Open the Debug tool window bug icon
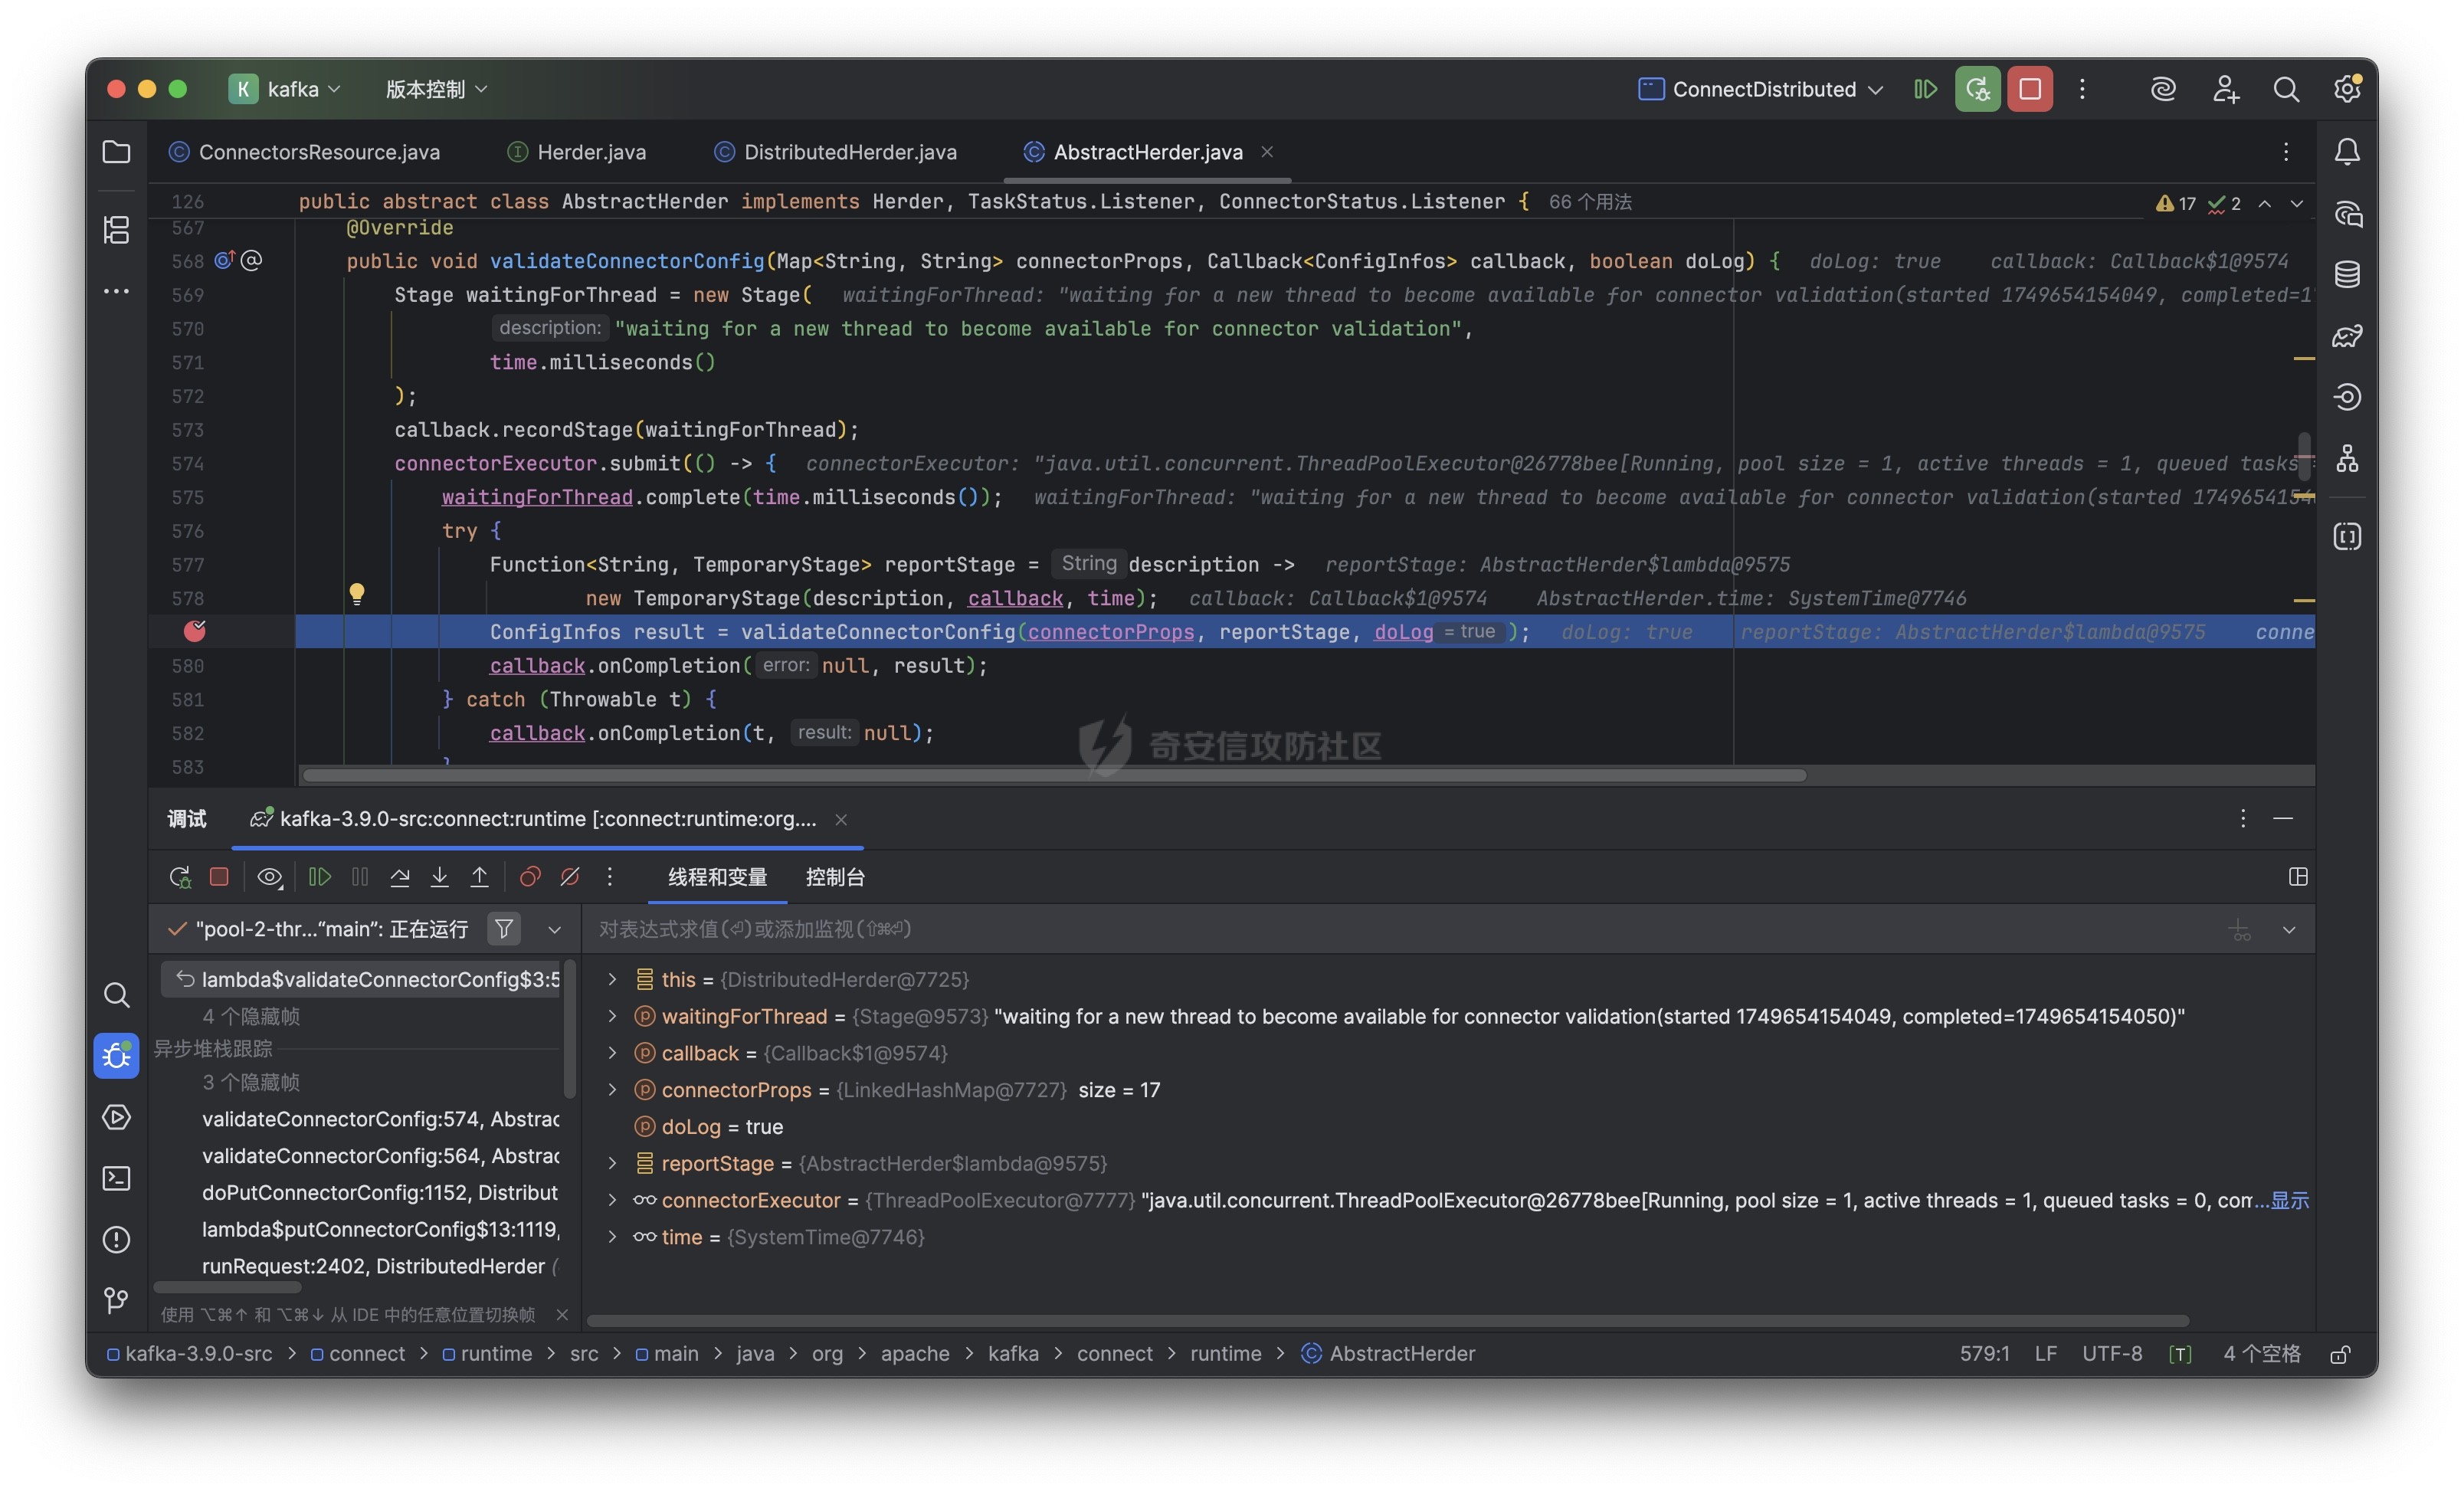The image size is (2464, 1491). tap(116, 1055)
